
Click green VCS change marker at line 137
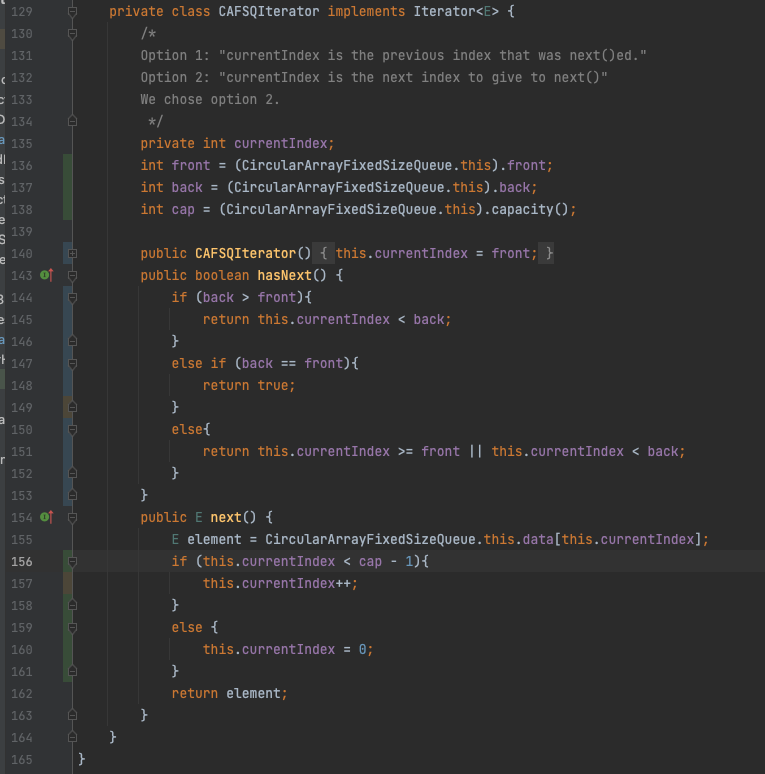(x=67, y=187)
